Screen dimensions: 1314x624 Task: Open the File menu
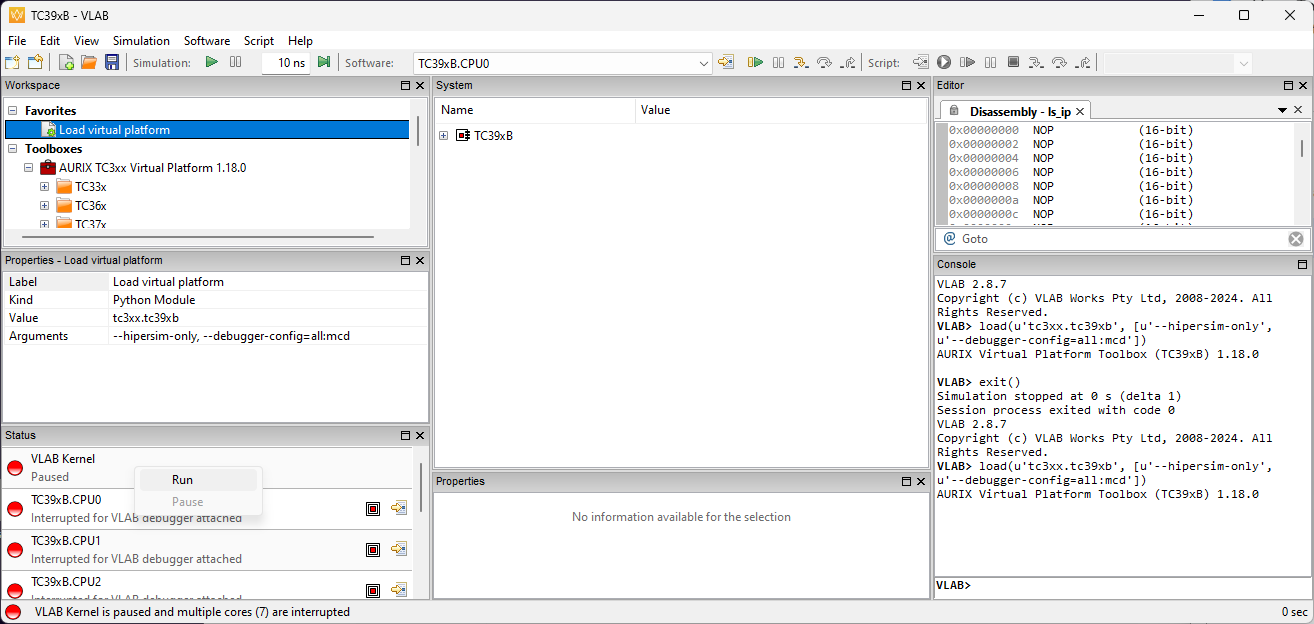click(x=17, y=41)
